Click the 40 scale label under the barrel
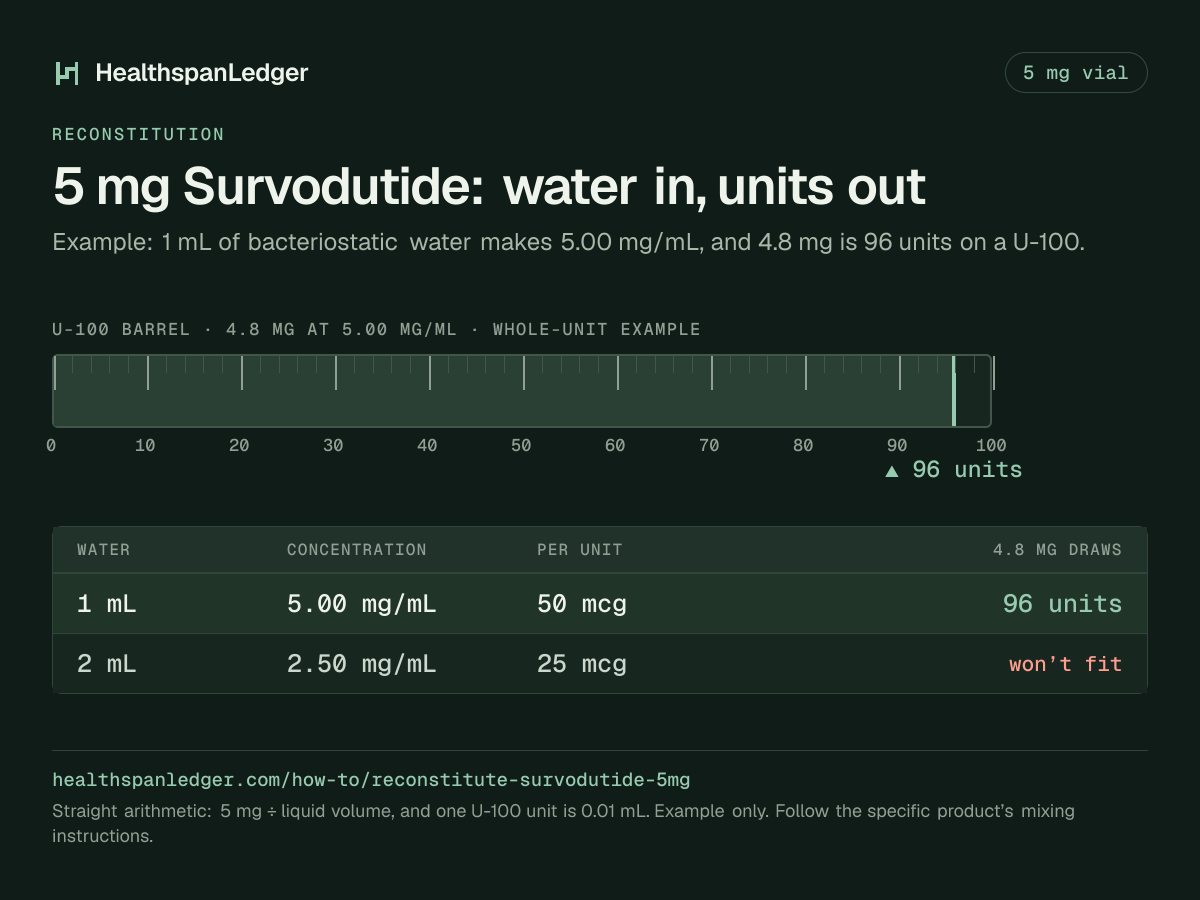Viewport: 1200px width, 900px height. click(x=427, y=445)
